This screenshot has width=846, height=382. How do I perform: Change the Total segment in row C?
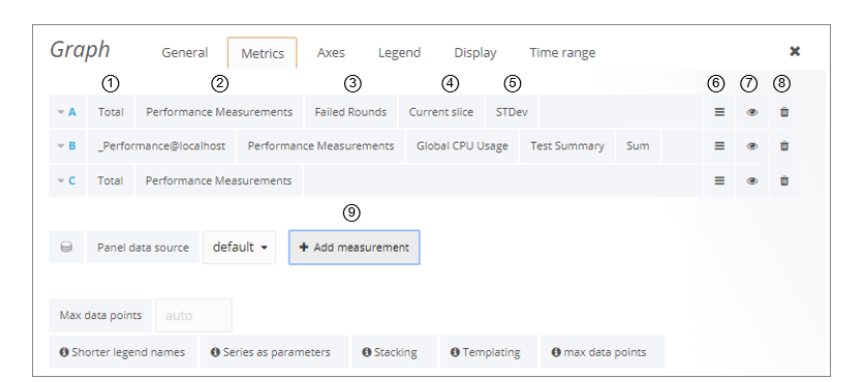[x=111, y=181]
